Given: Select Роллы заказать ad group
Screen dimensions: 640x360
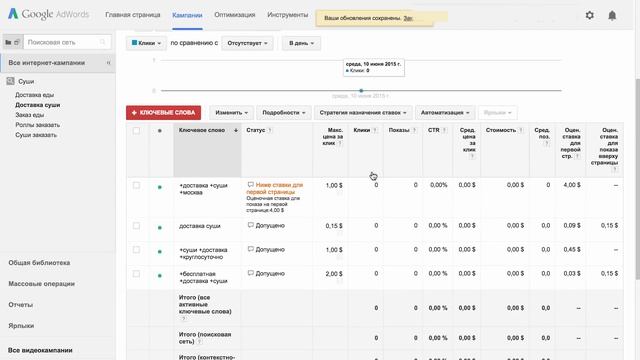Looking at the screenshot, I should [38, 125].
